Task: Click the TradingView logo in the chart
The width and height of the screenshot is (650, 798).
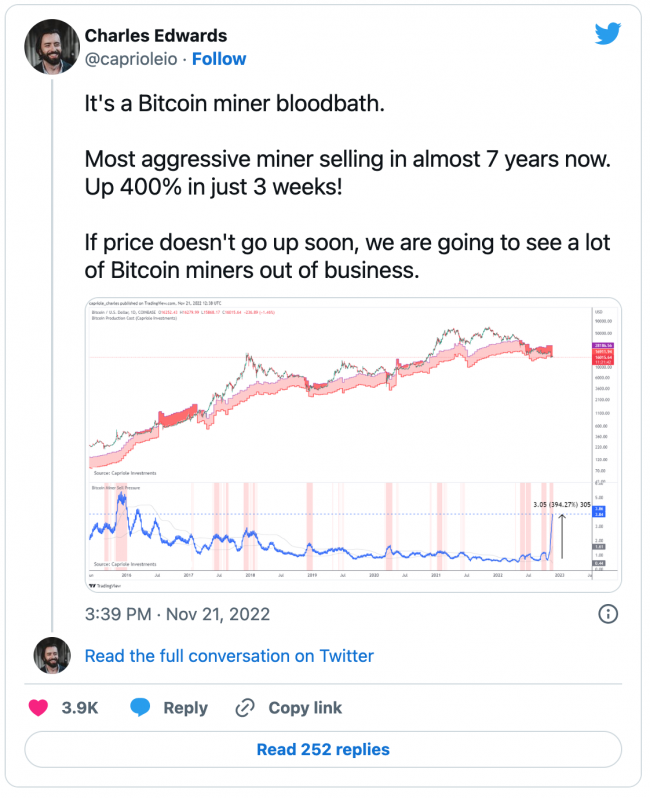Action: [105, 586]
